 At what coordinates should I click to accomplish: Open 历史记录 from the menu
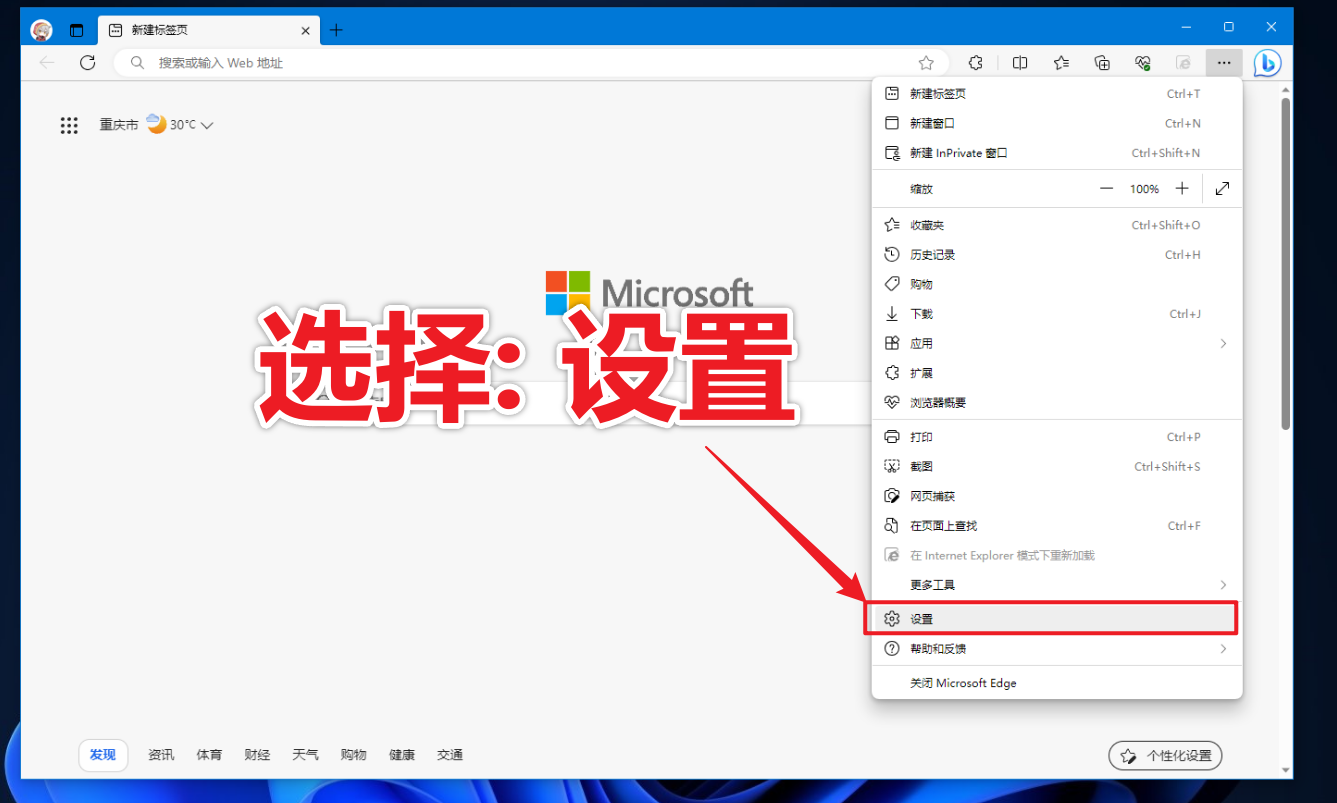pos(1057,255)
